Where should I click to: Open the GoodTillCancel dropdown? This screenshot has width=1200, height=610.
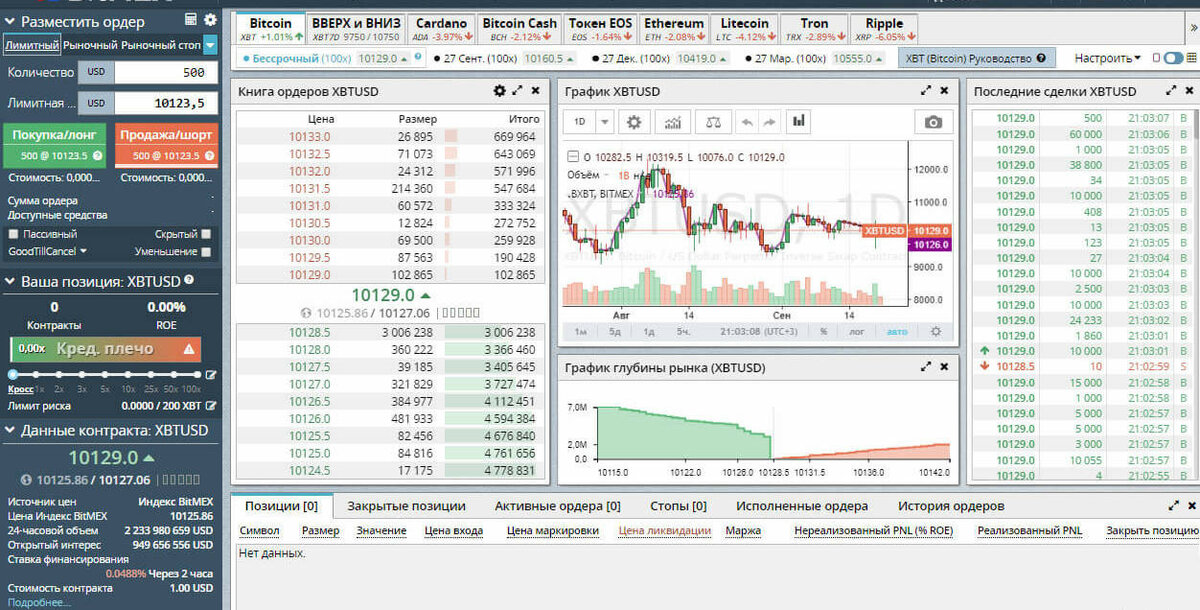[47, 251]
